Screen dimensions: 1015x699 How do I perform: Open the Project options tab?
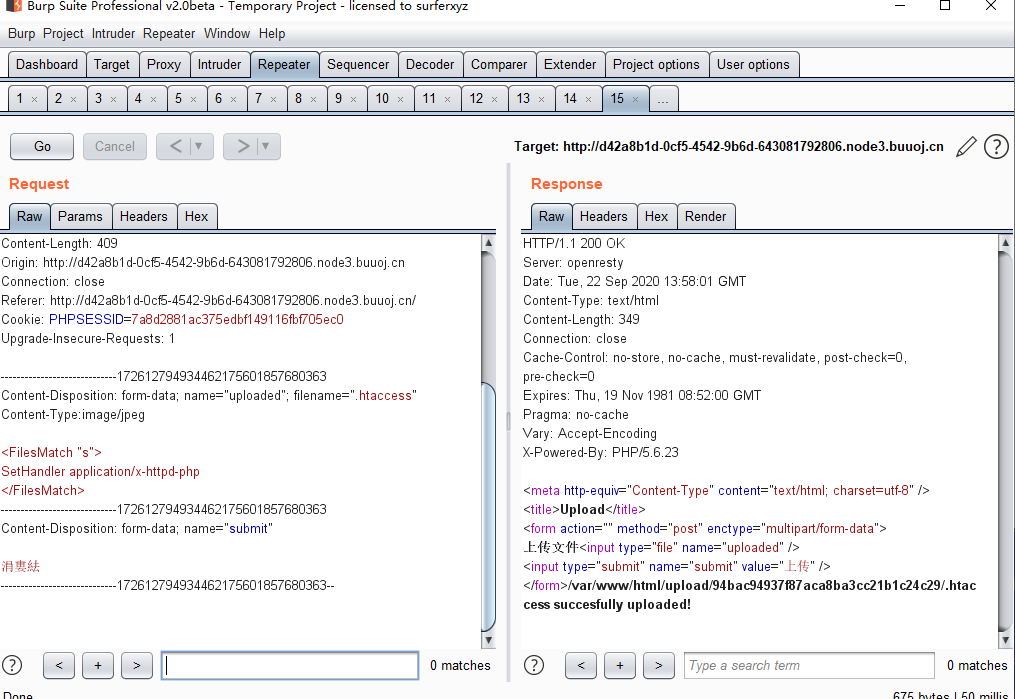pyautogui.click(x=656, y=65)
